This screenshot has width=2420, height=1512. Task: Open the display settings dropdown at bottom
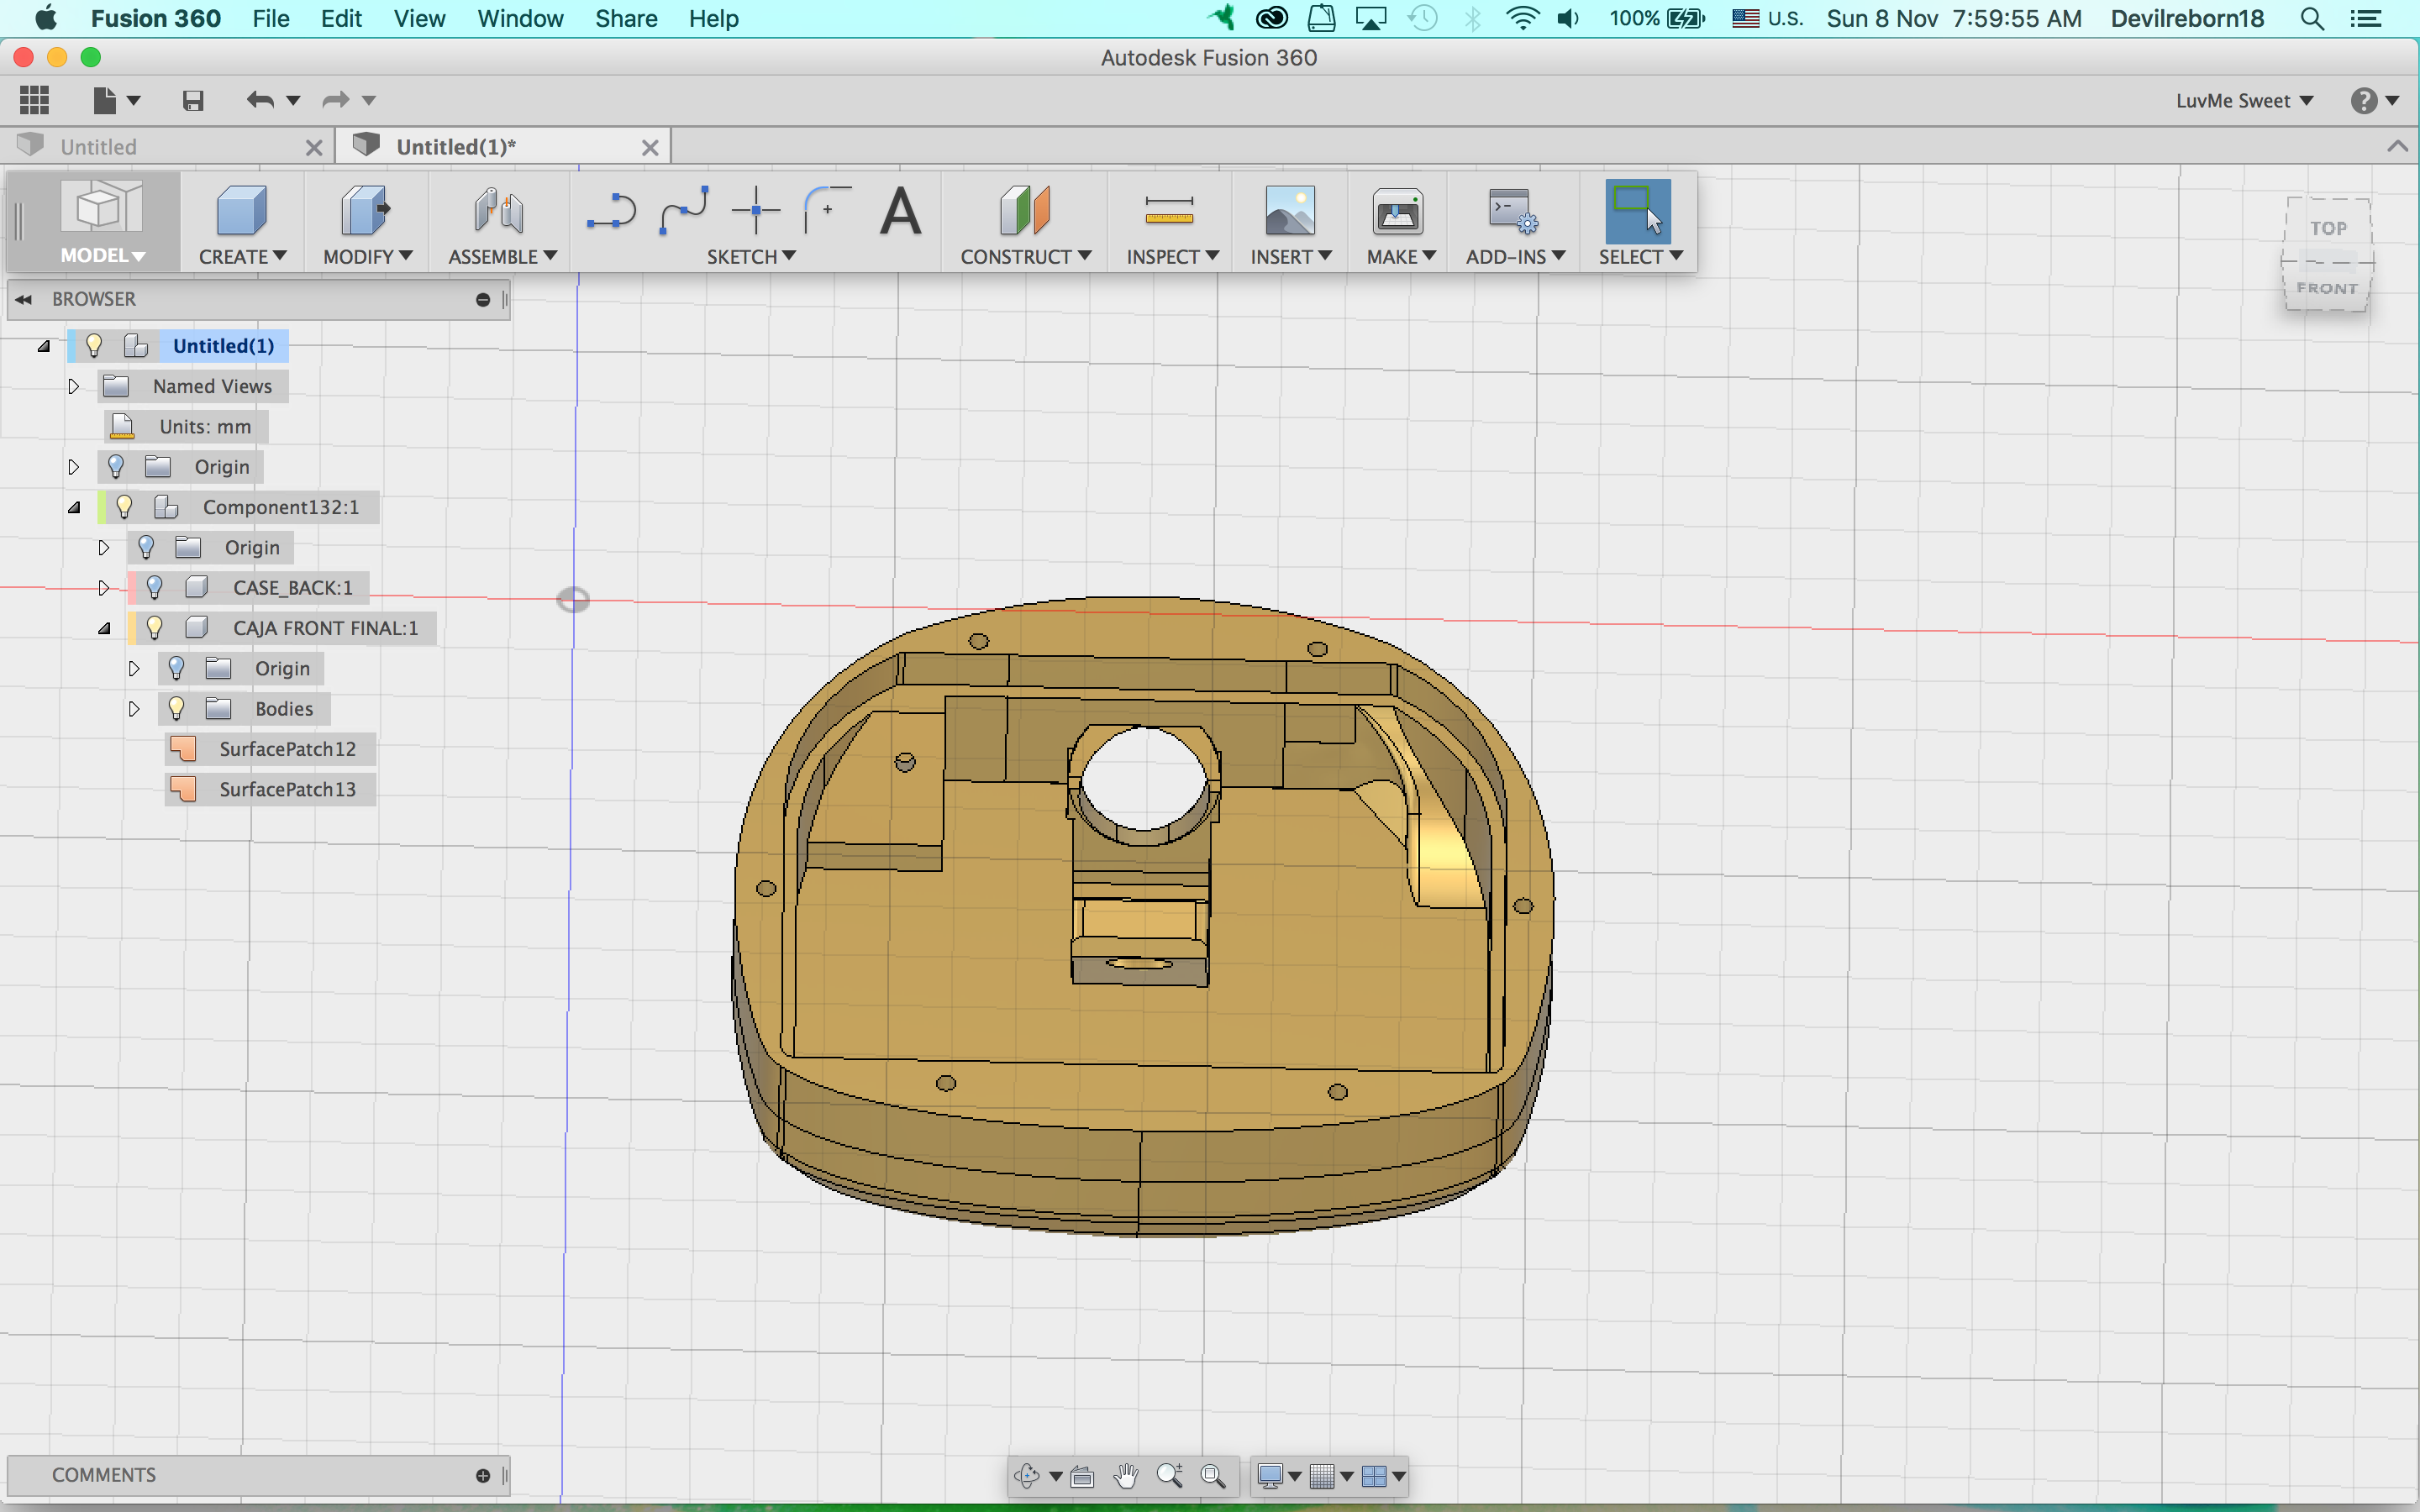coord(1294,1475)
